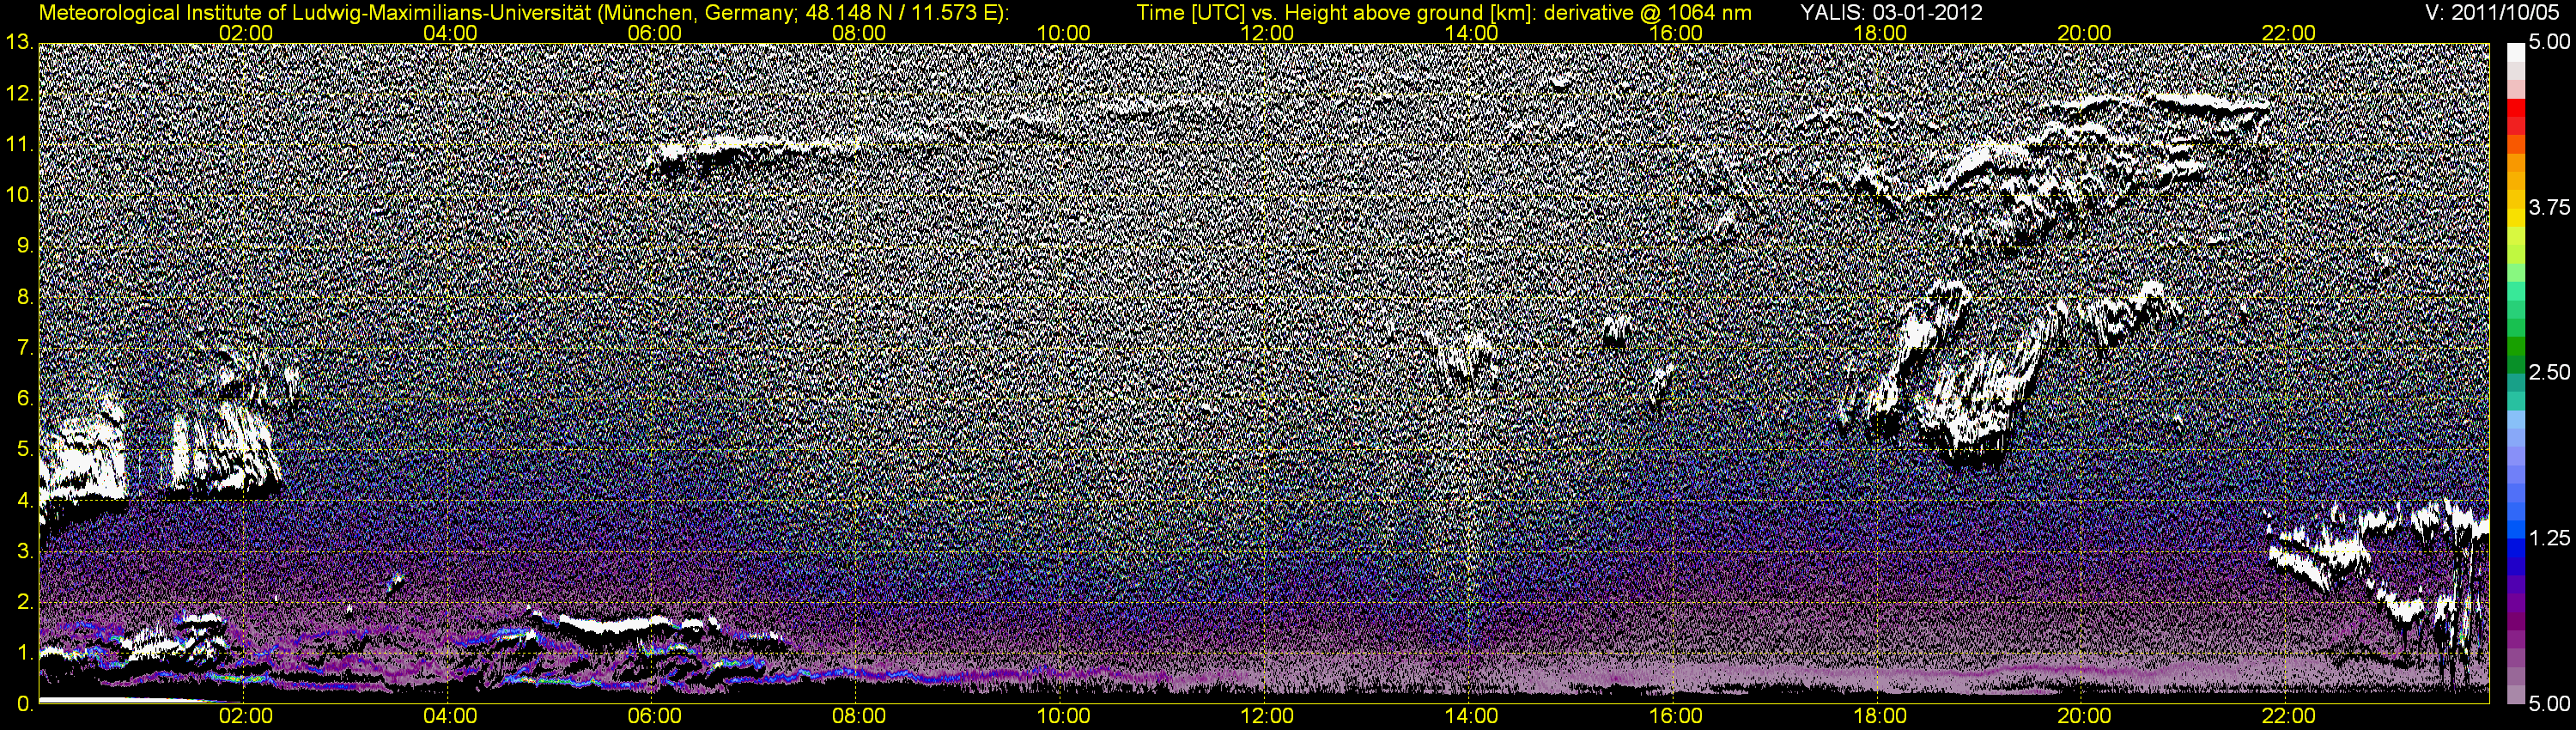Click the 8 km height axis label

pyautogui.click(x=25, y=297)
